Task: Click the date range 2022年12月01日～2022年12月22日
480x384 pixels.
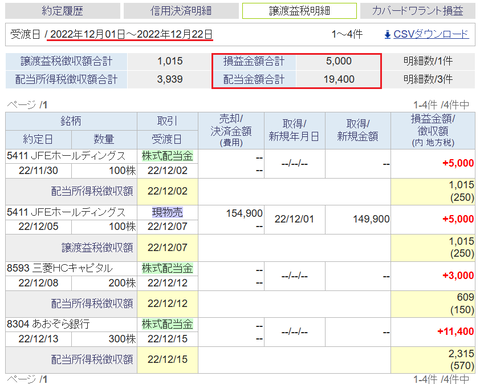Action: point(131,34)
